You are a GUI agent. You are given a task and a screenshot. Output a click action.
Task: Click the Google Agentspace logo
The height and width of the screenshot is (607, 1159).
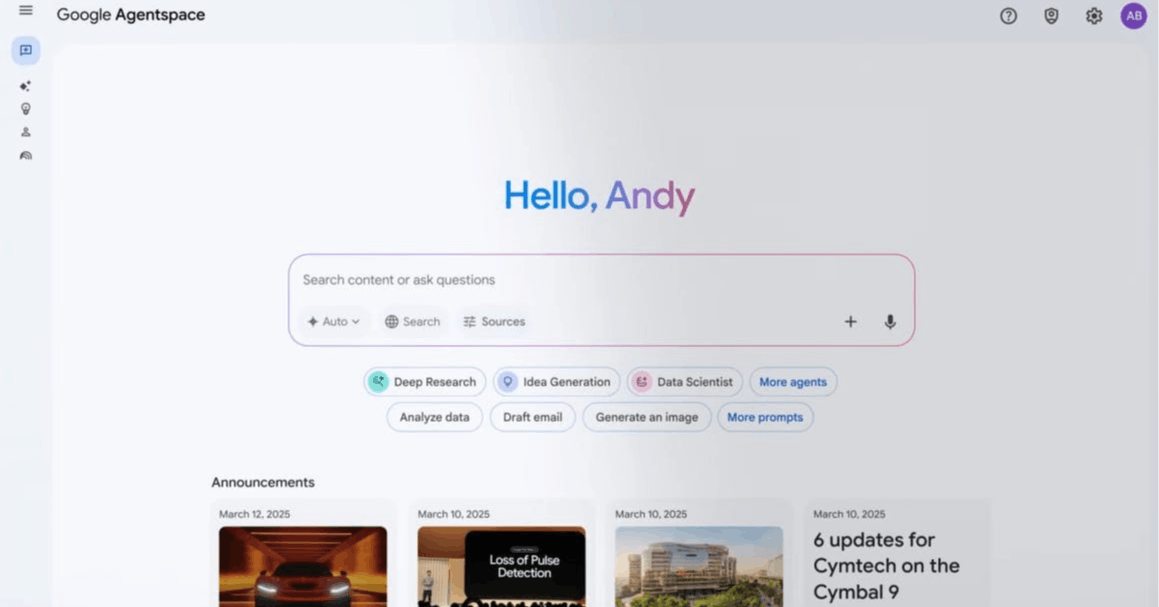tap(131, 15)
